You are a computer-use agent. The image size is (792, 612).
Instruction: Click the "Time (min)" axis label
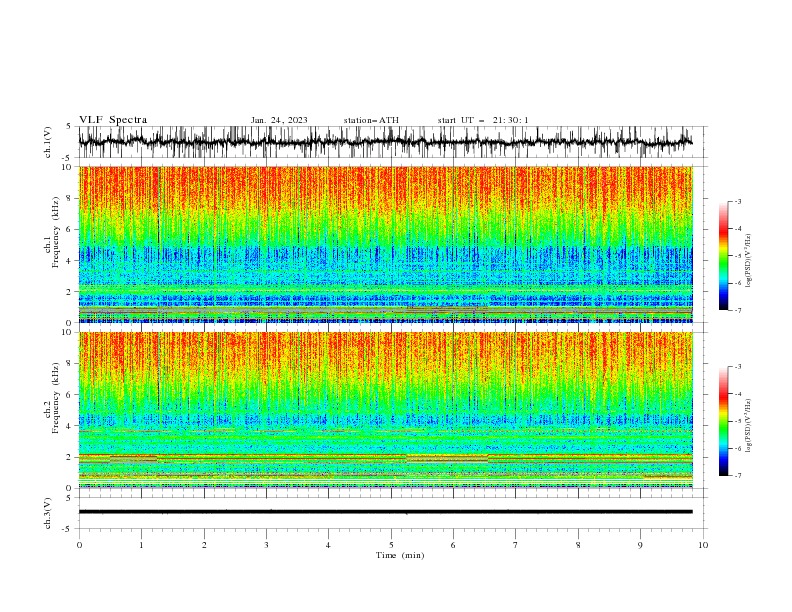tap(400, 555)
